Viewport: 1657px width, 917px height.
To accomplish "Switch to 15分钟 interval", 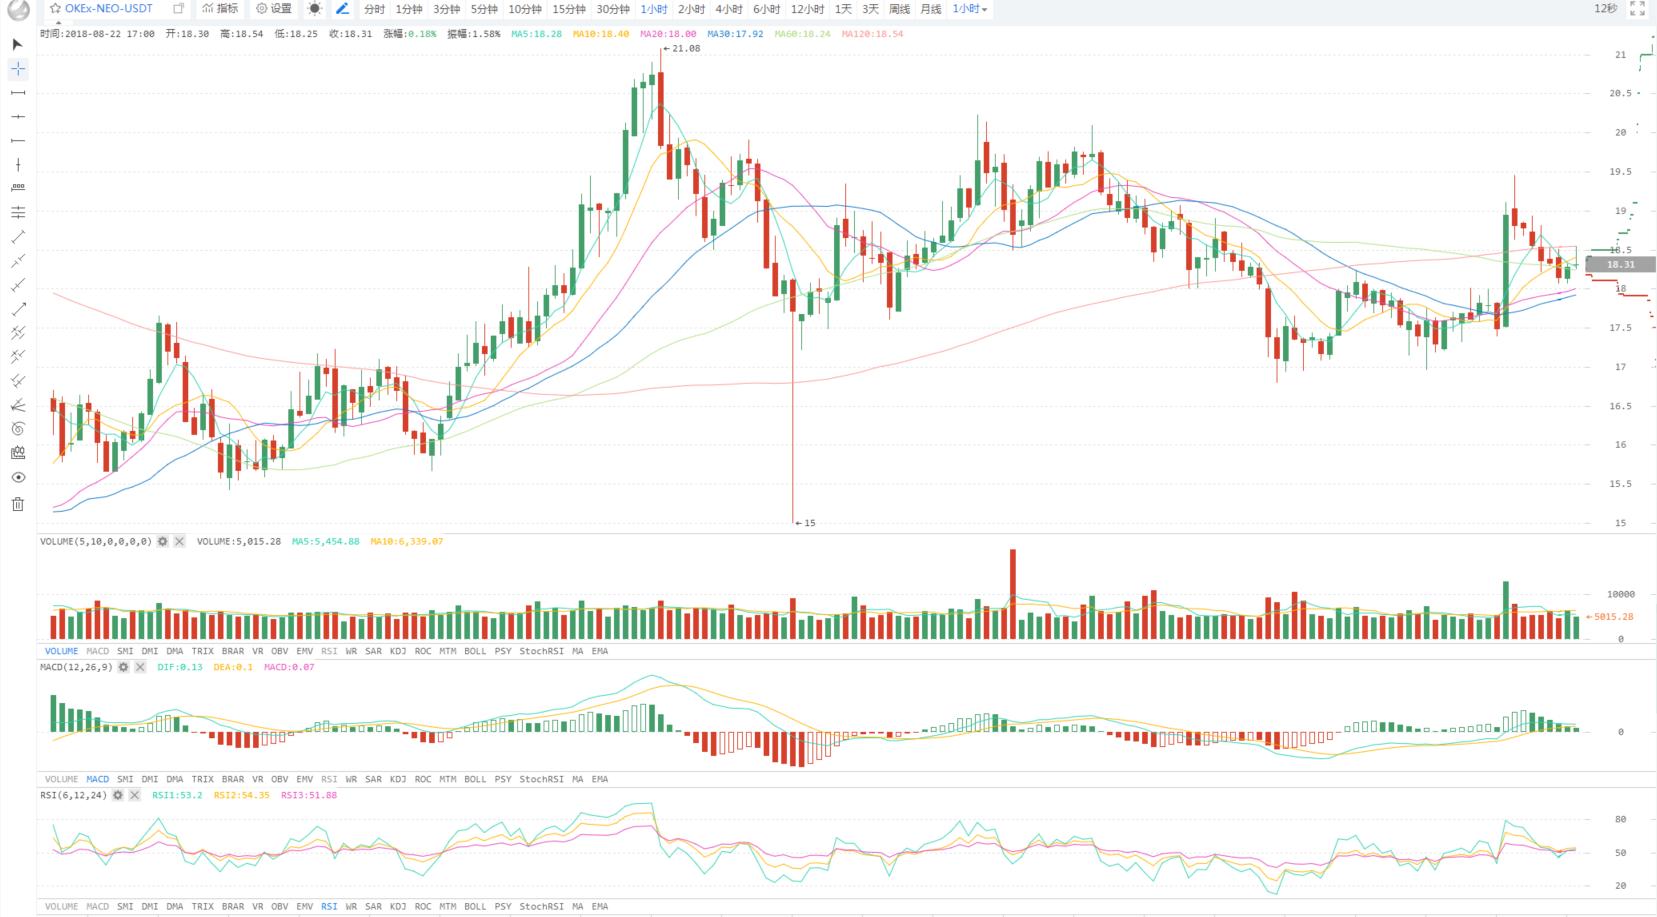I will pos(569,9).
